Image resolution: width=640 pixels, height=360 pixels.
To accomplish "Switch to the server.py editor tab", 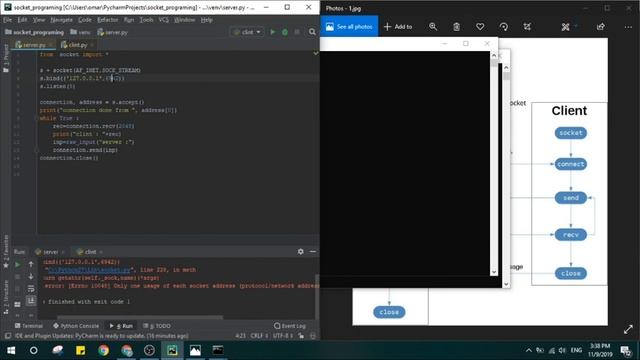I will (33, 45).
